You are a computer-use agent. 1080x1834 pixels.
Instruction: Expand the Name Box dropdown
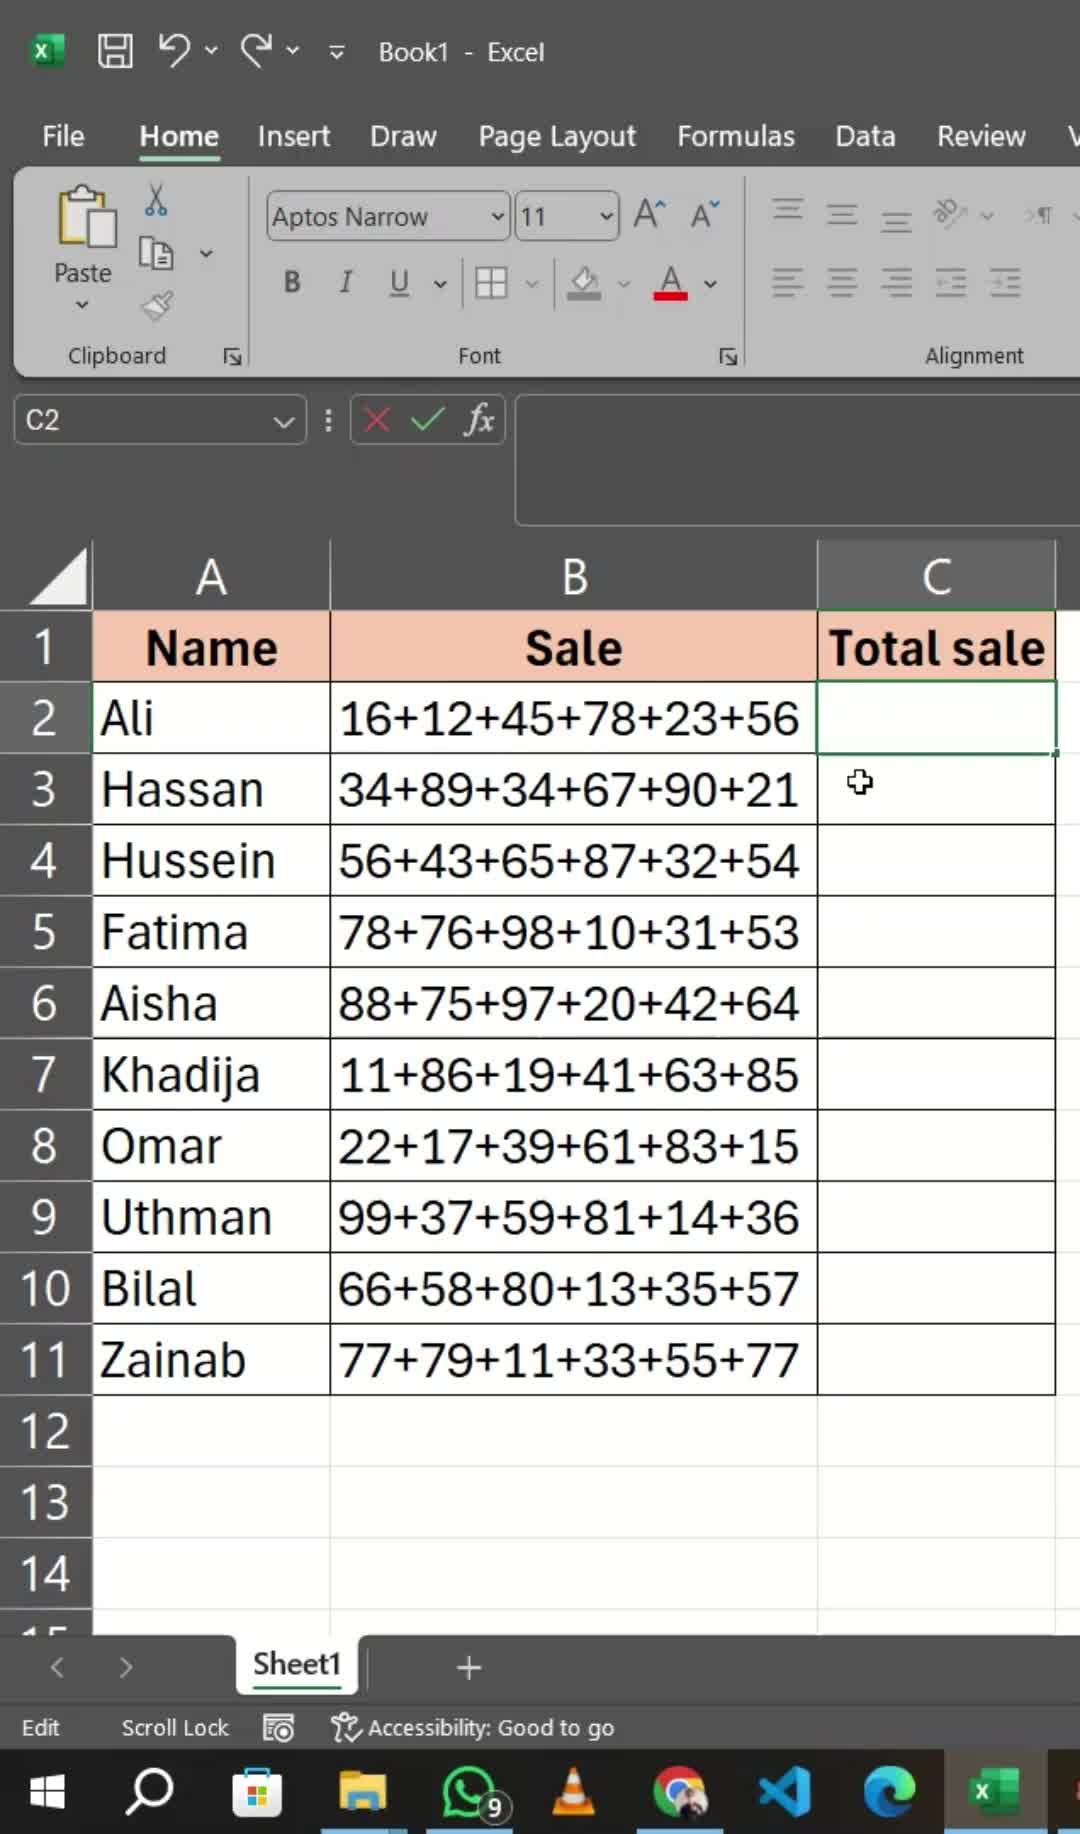coord(284,422)
